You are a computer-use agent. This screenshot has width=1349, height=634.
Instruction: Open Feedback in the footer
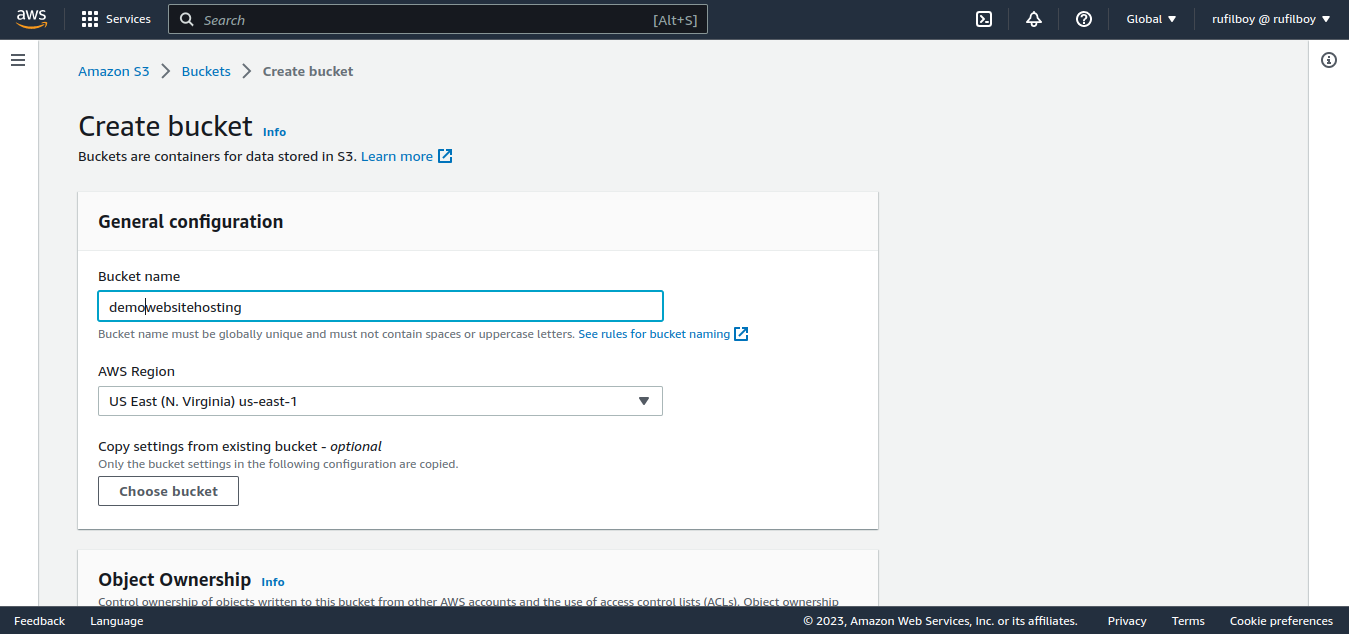(x=39, y=621)
